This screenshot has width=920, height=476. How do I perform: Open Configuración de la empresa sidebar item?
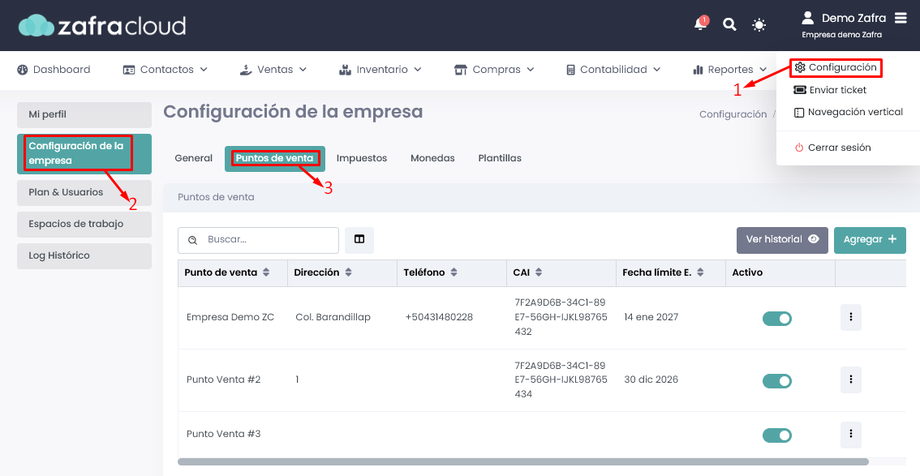tap(84, 154)
